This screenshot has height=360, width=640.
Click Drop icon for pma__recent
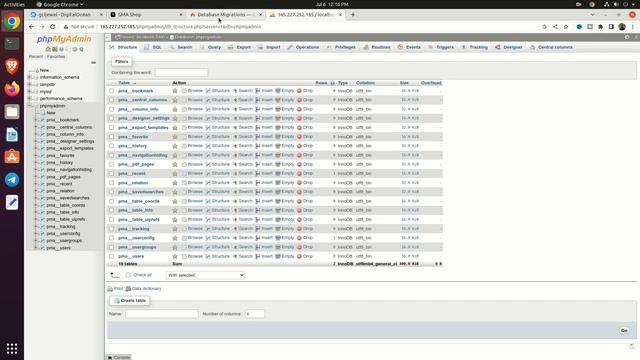(299, 173)
